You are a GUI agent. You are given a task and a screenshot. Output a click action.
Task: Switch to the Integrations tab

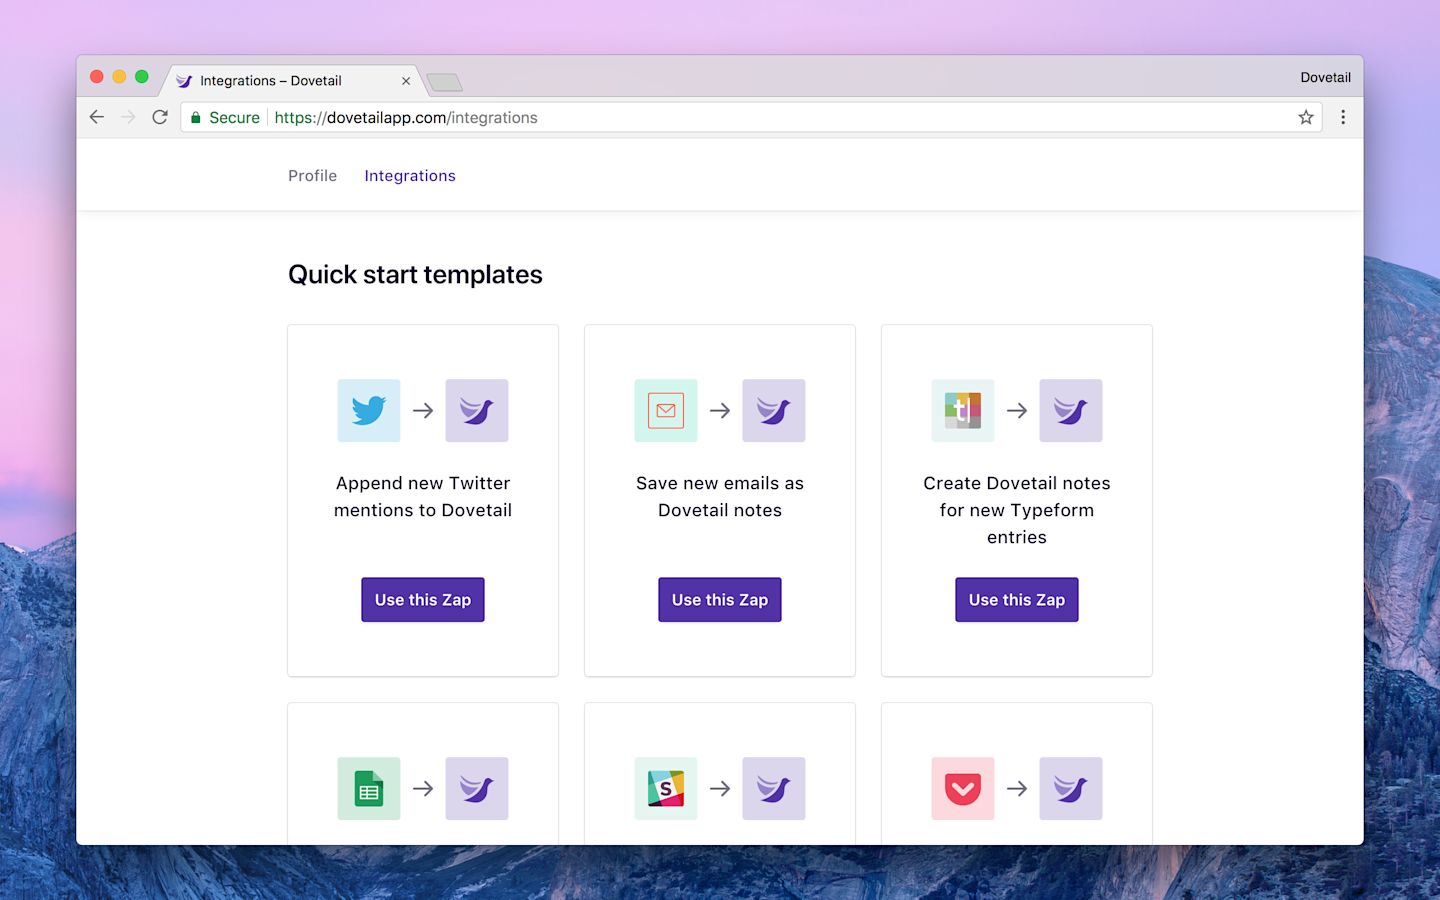click(410, 176)
